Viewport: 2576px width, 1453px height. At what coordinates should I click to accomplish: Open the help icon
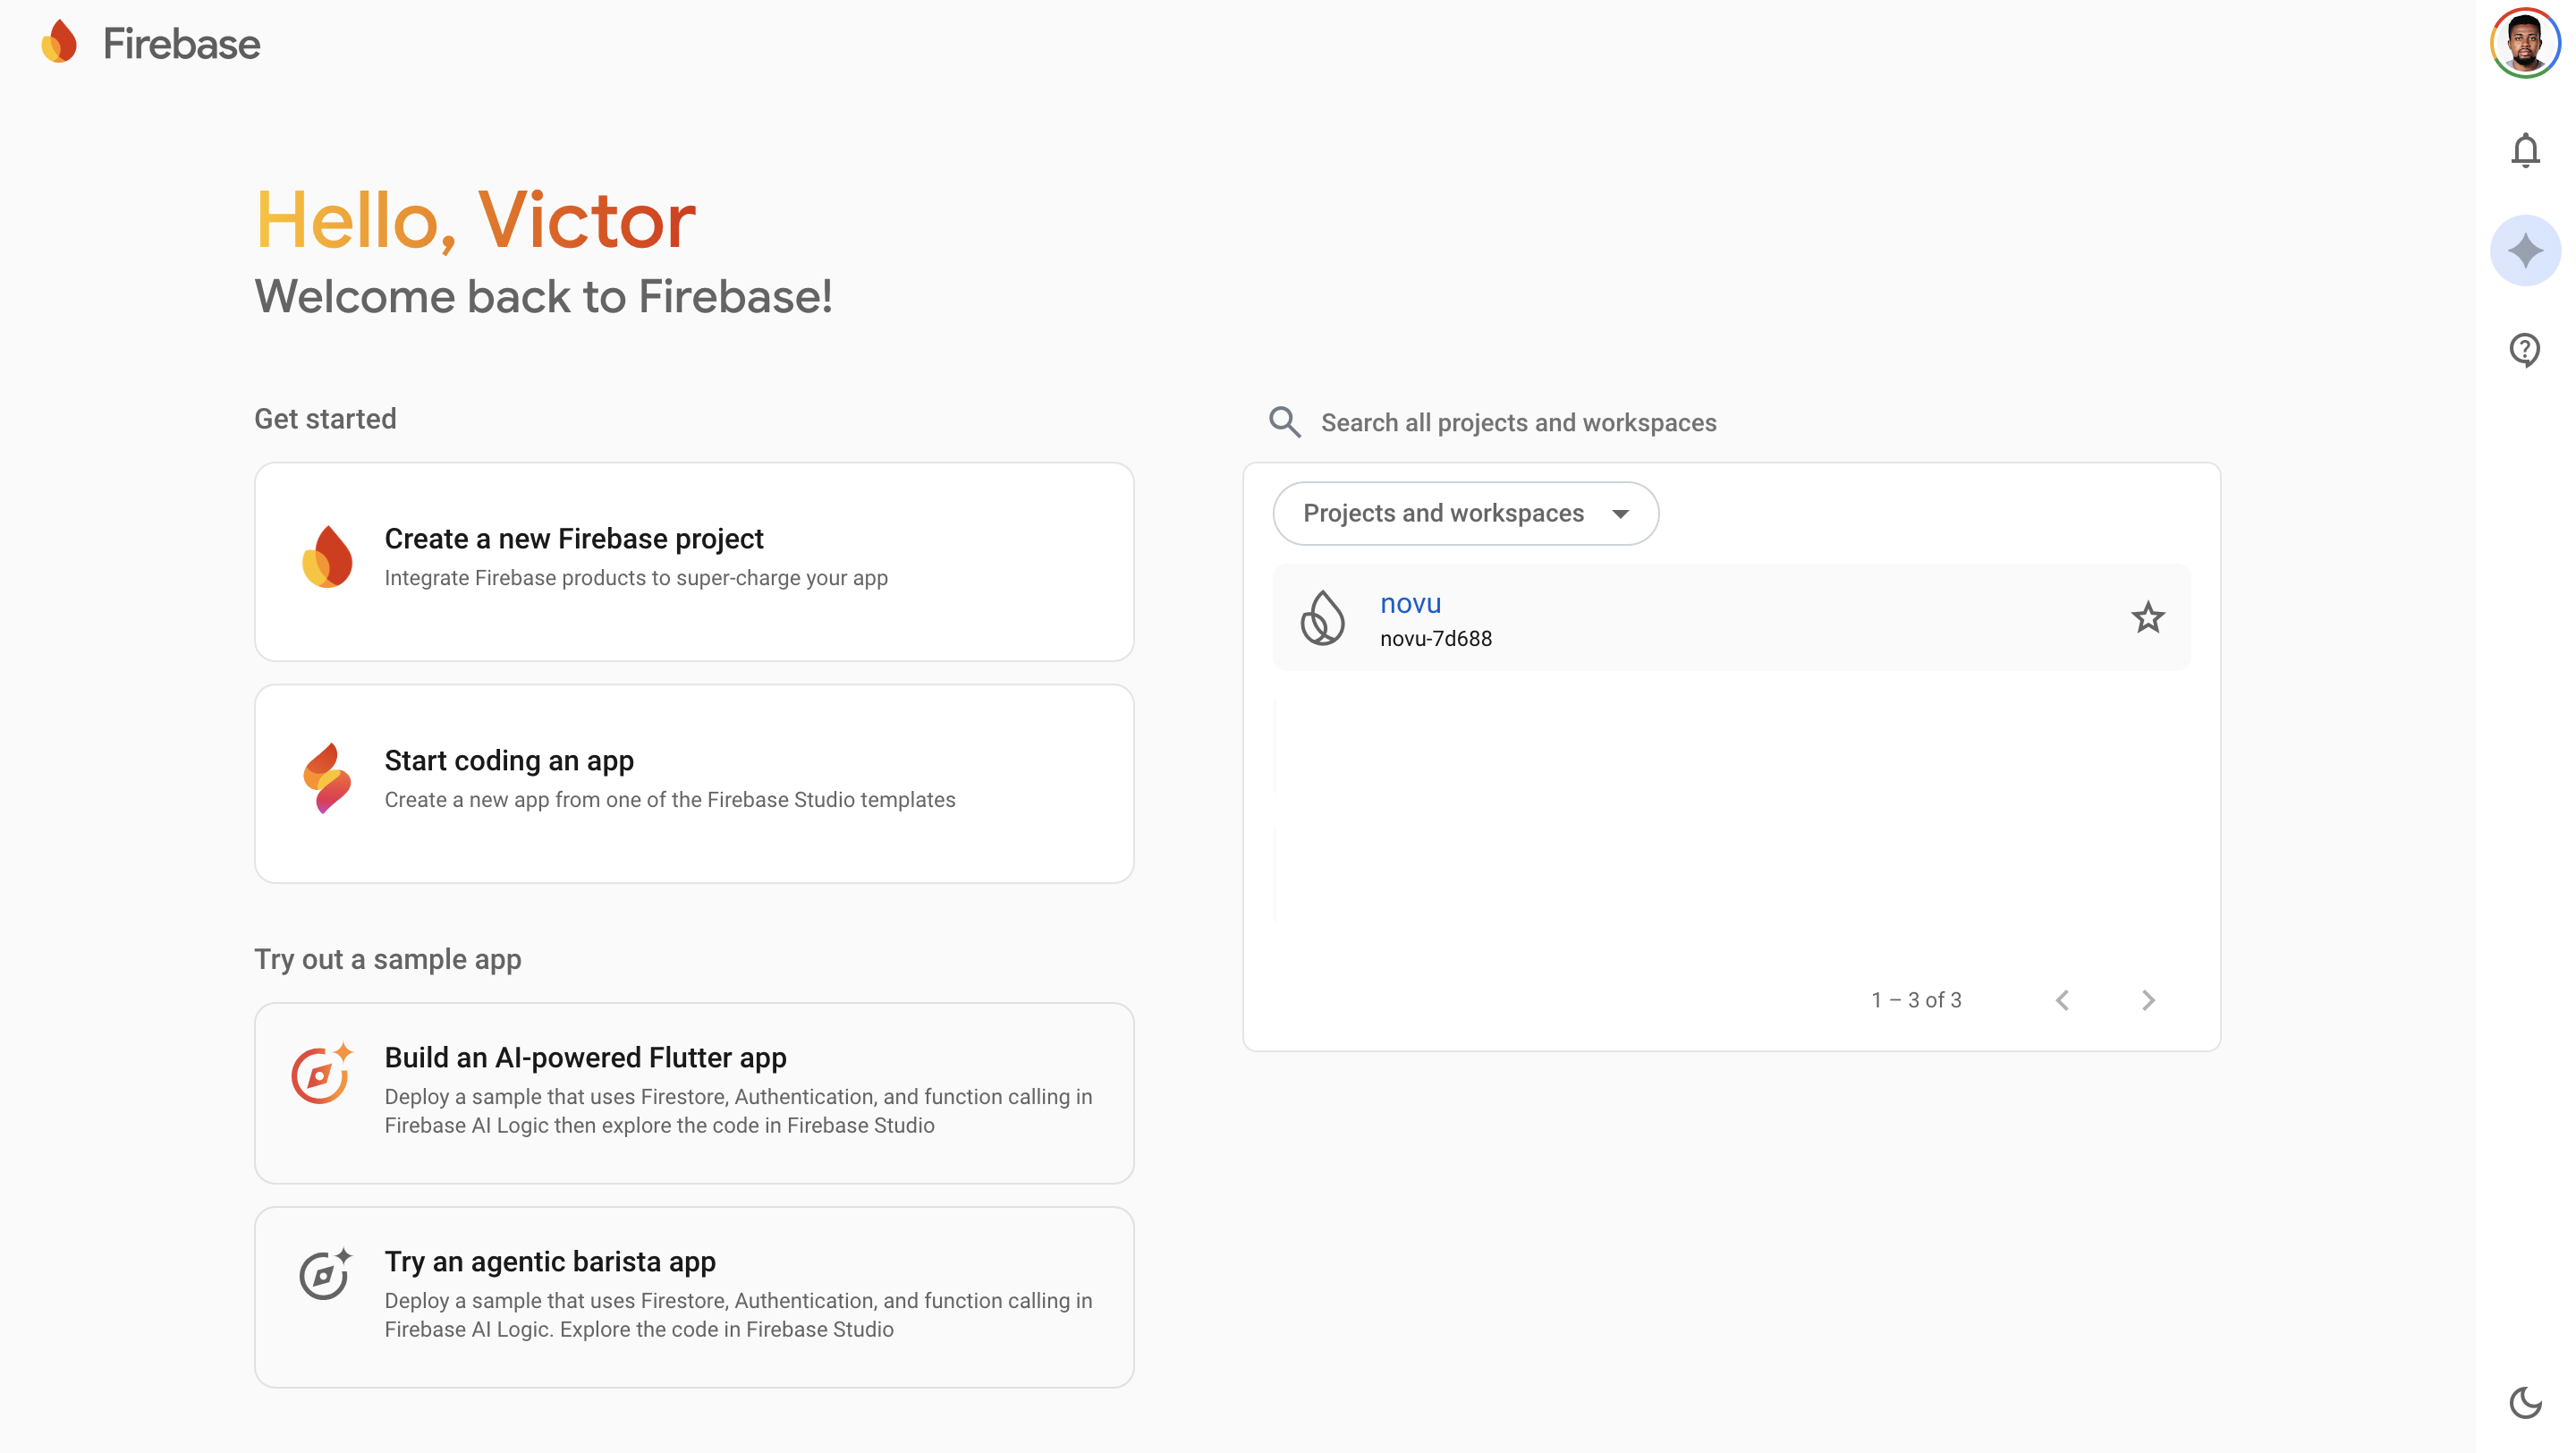(x=2525, y=349)
